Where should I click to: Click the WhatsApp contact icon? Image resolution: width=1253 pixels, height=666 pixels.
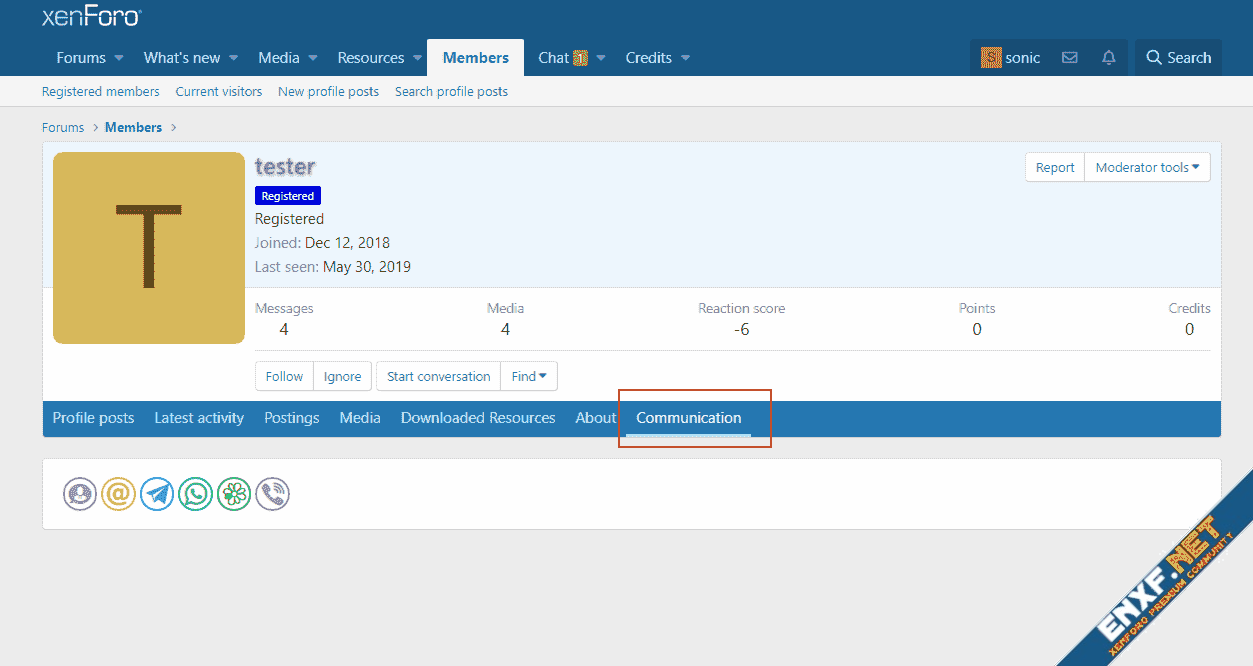195,494
